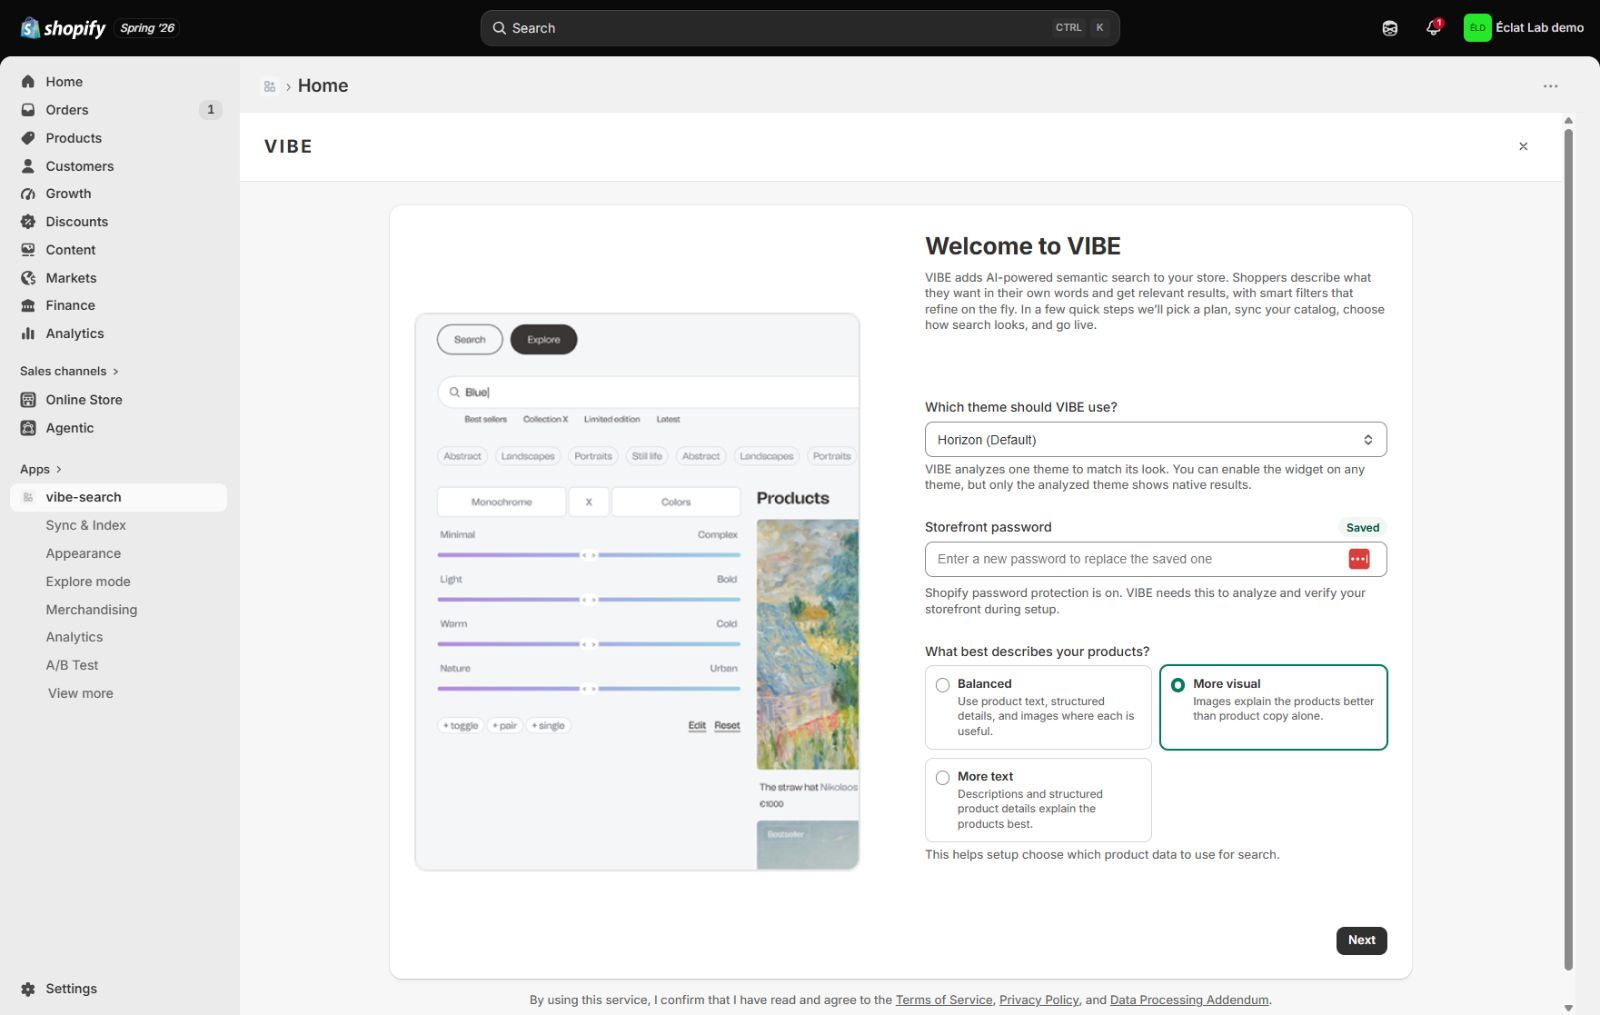This screenshot has width=1600, height=1015.
Task: Expand the Sales channels section
Action: [x=69, y=371]
